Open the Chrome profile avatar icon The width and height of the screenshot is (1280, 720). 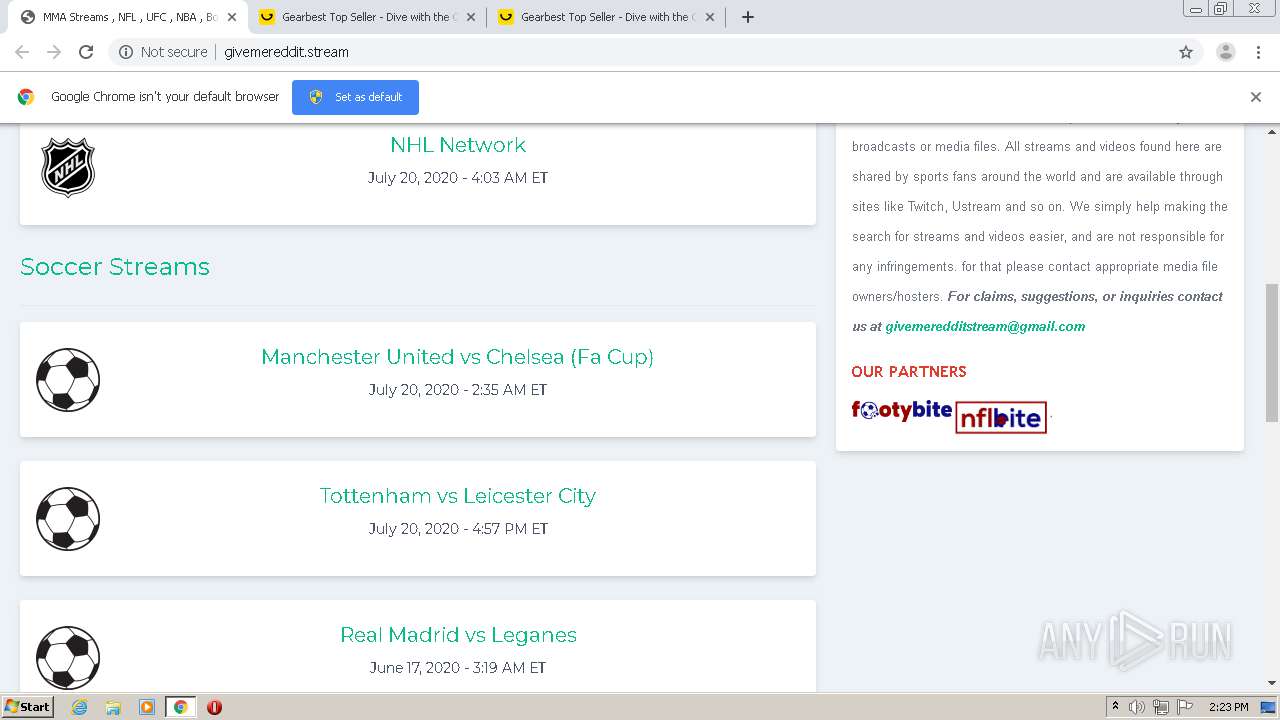coord(1225,52)
